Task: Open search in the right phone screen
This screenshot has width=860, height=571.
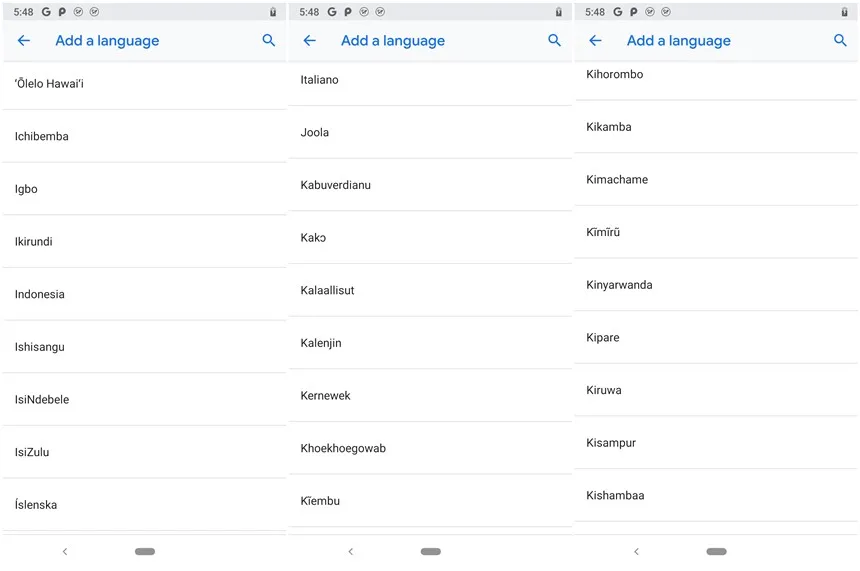Action: pos(840,40)
